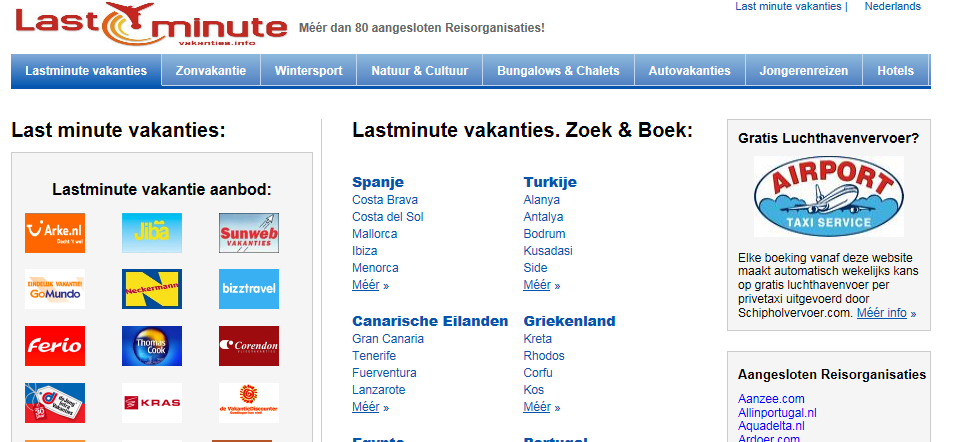Select the Natuur & Cultuur tab
This screenshot has height=442, width=970.
[x=419, y=71]
